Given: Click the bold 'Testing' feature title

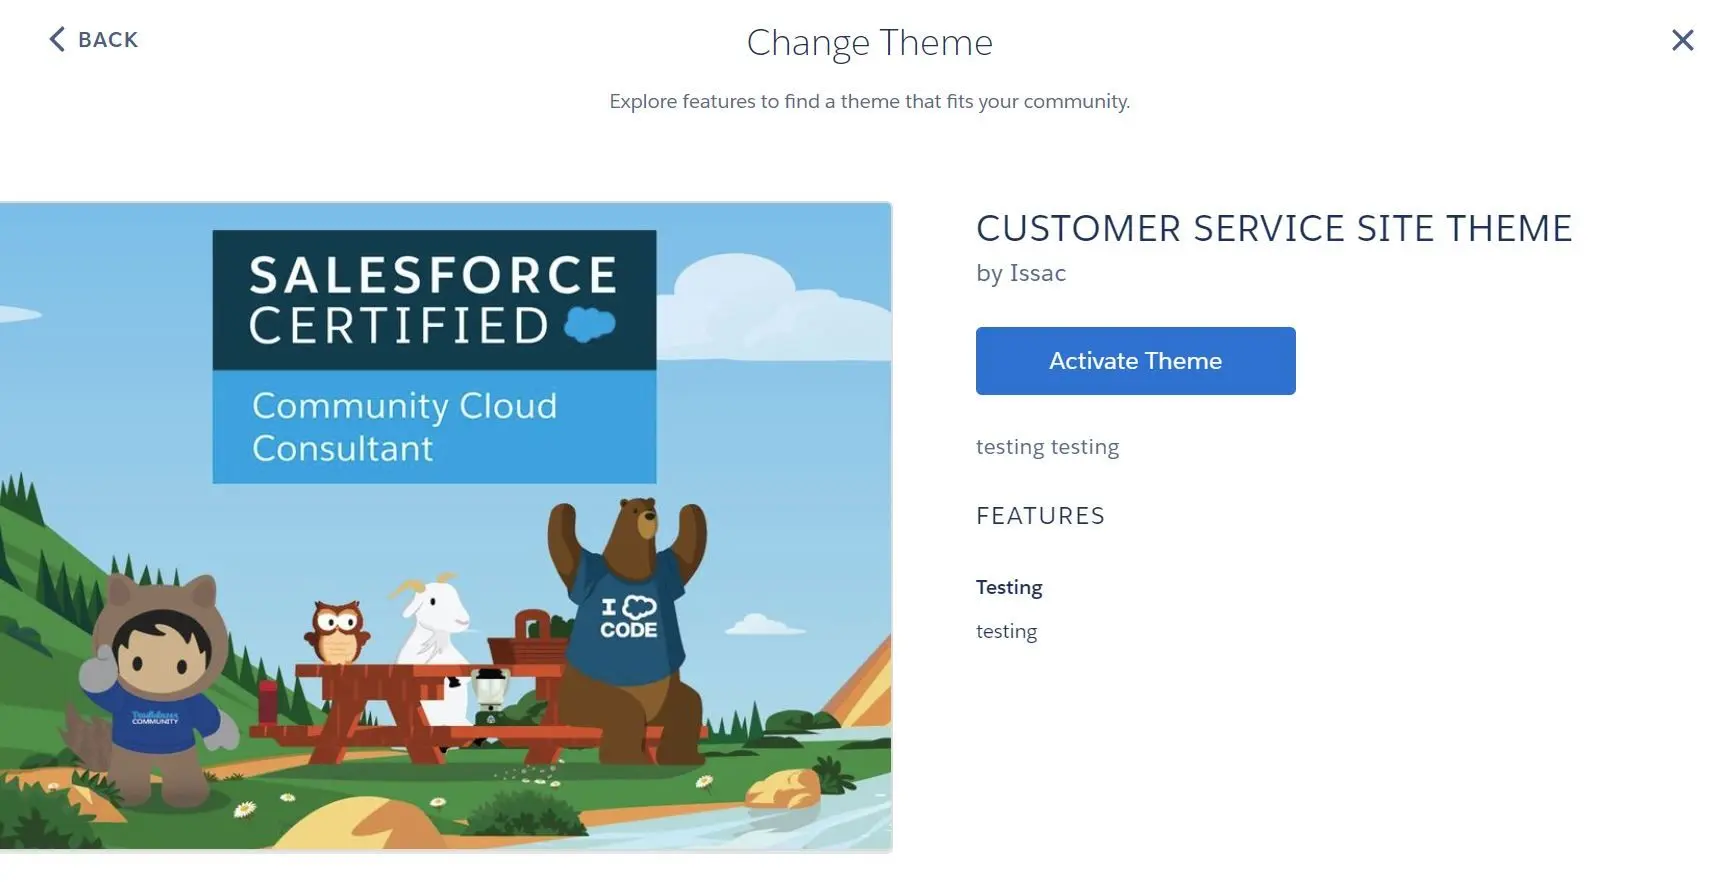Looking at the screenshot, I should [x=1009, y=587].
